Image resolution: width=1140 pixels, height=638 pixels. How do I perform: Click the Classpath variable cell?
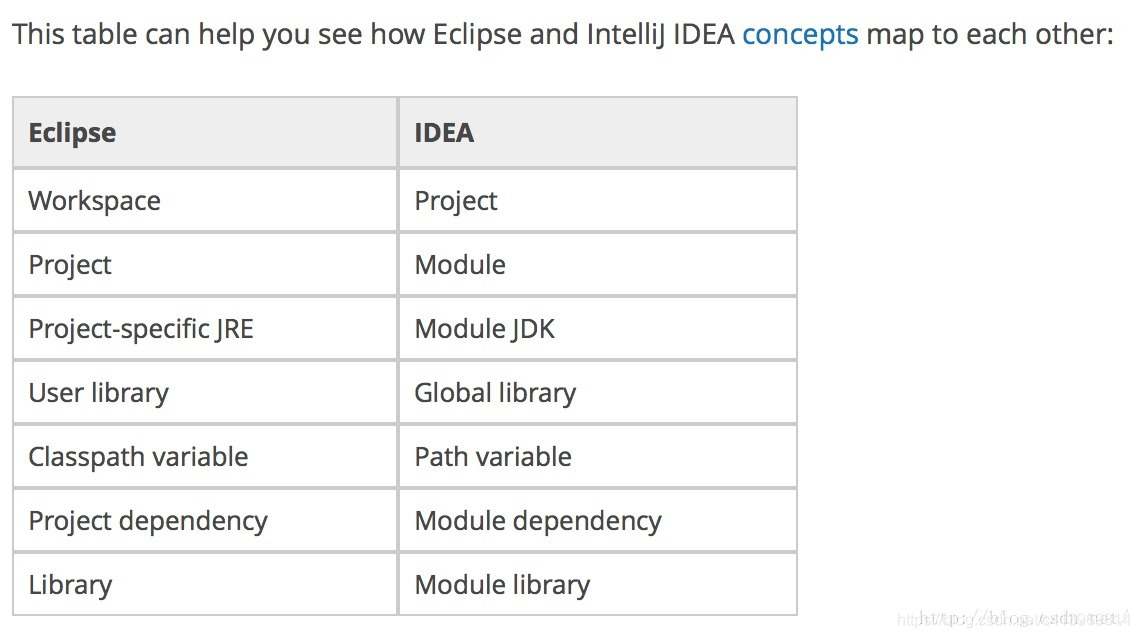[205, 456]
